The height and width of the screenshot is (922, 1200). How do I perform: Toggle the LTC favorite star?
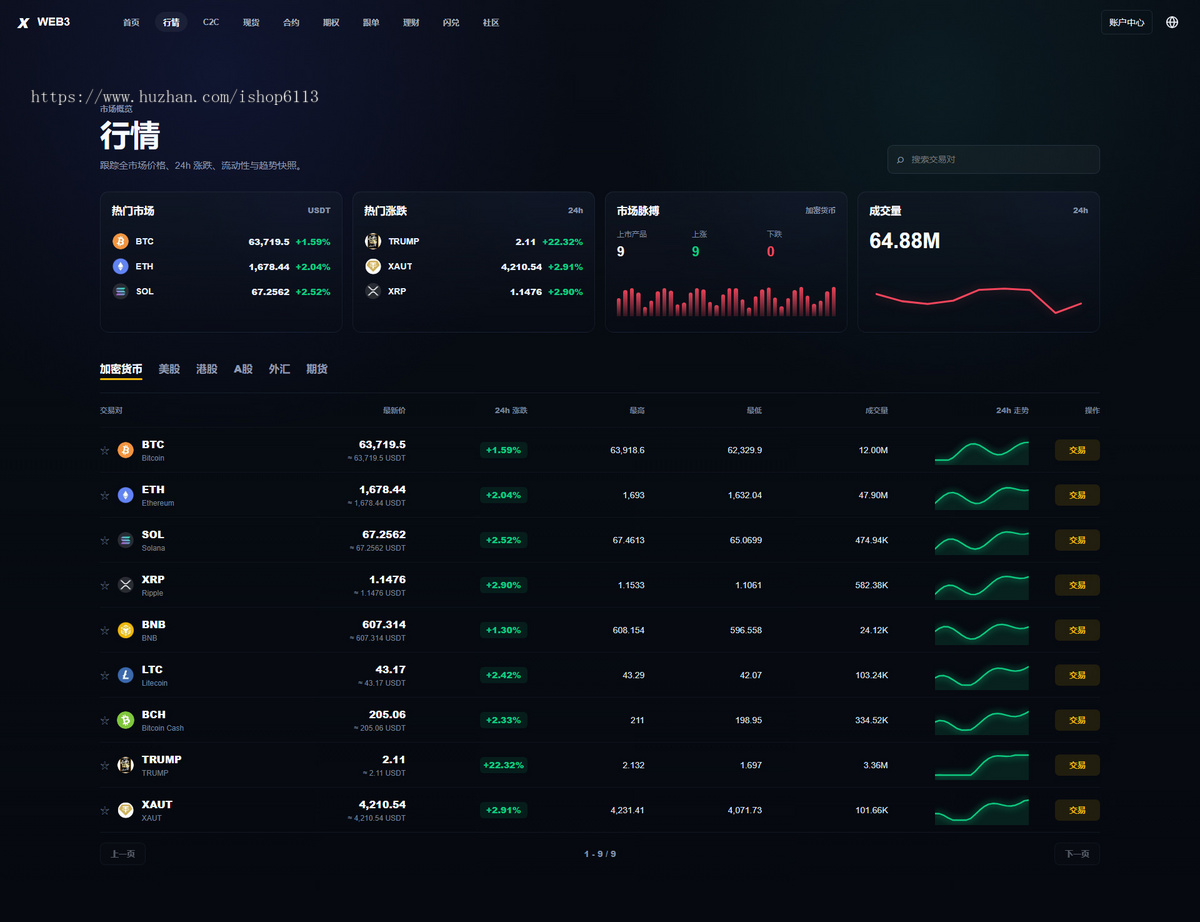pos(104,675)
